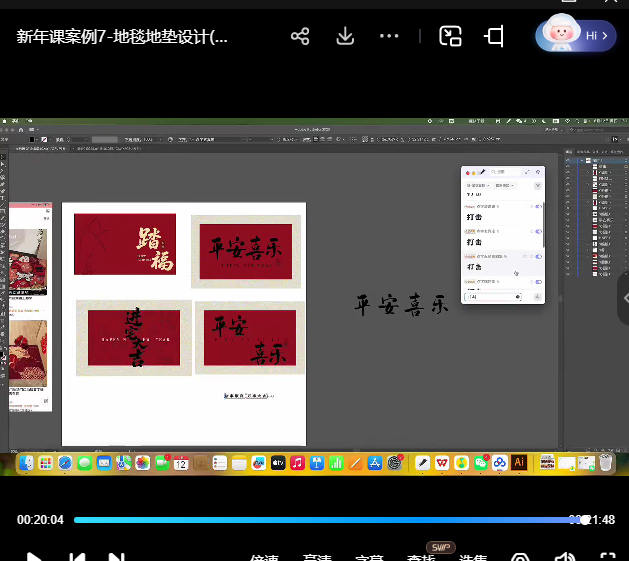This screenshot has height=561, width=629.
Task: Toggle the third font's activation switch
Action: pos(538,257)
